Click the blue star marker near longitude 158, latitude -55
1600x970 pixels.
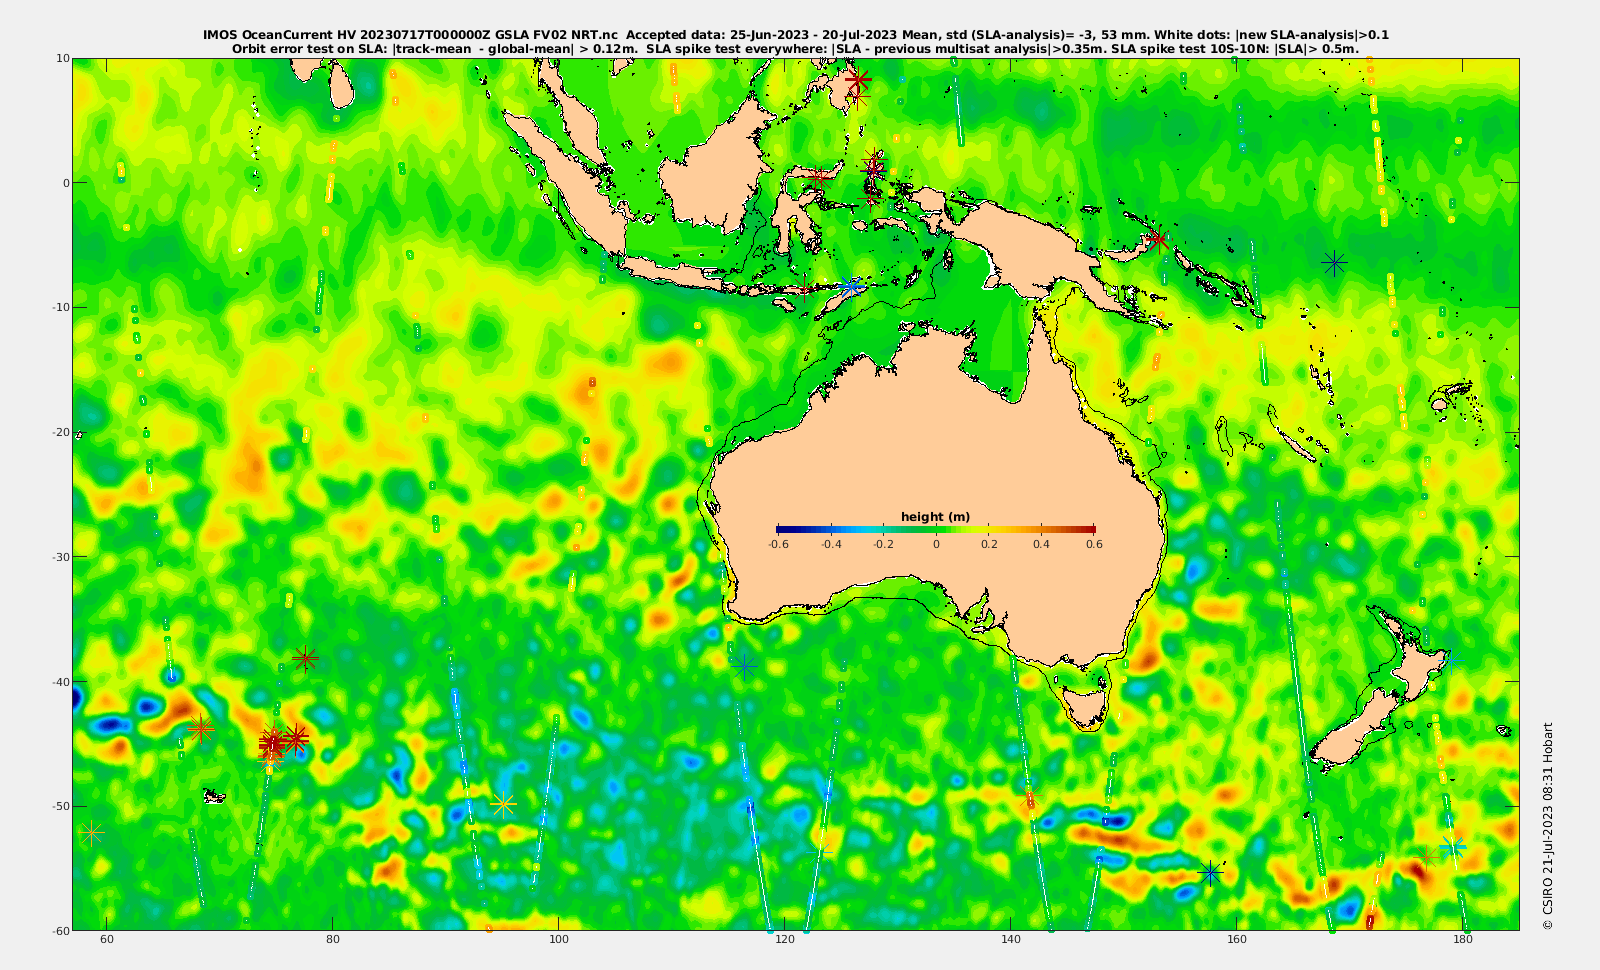tap(1210, 872)
